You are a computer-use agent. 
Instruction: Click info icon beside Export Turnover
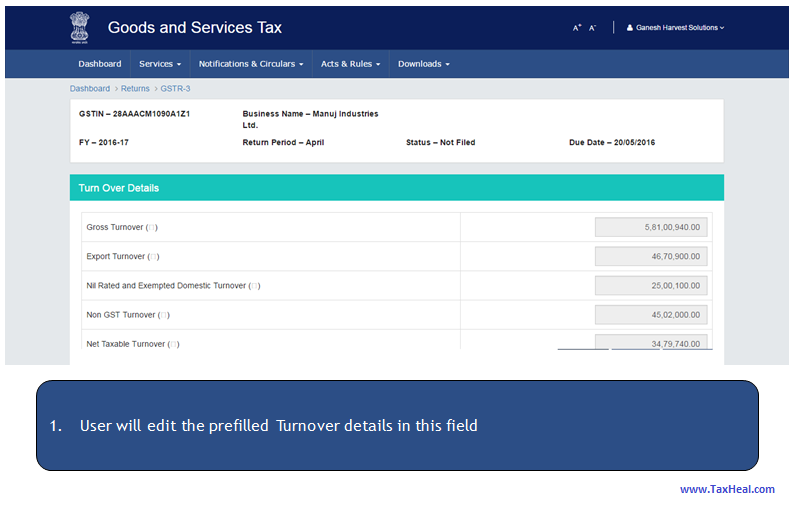point(152,257)
